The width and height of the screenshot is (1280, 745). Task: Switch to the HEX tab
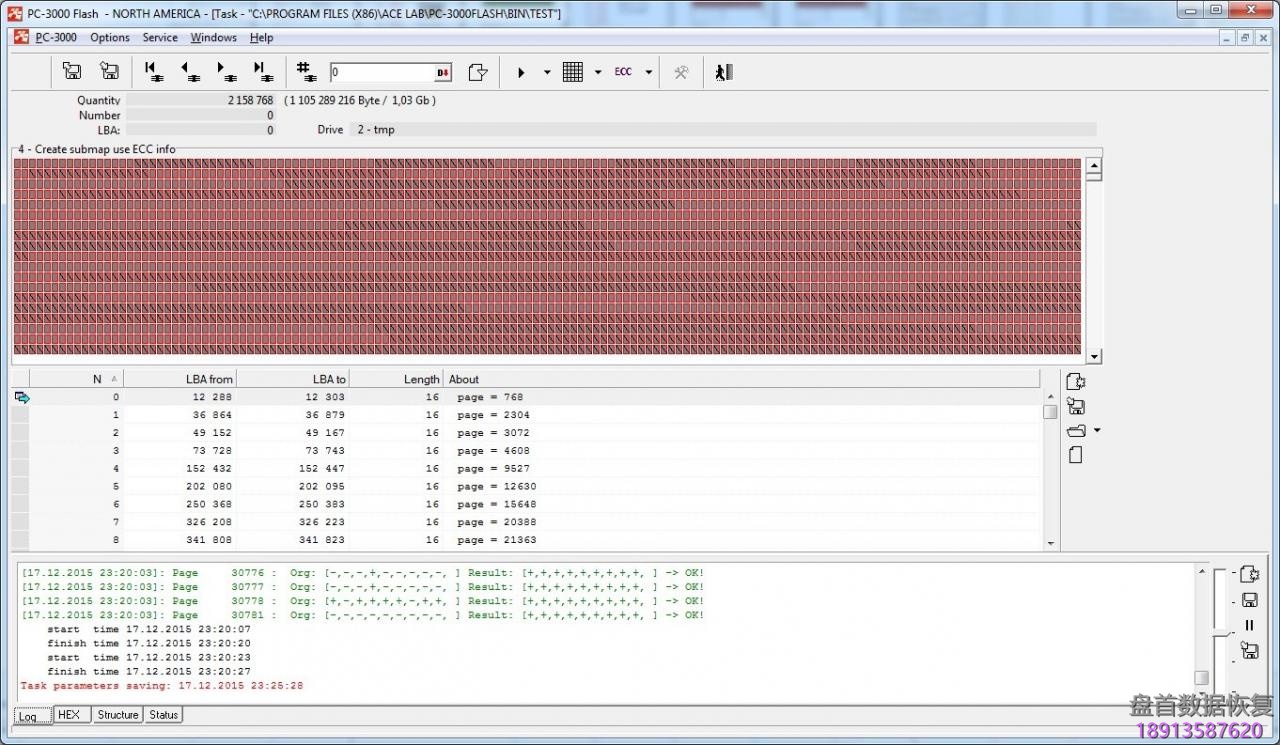coord(69,715)
